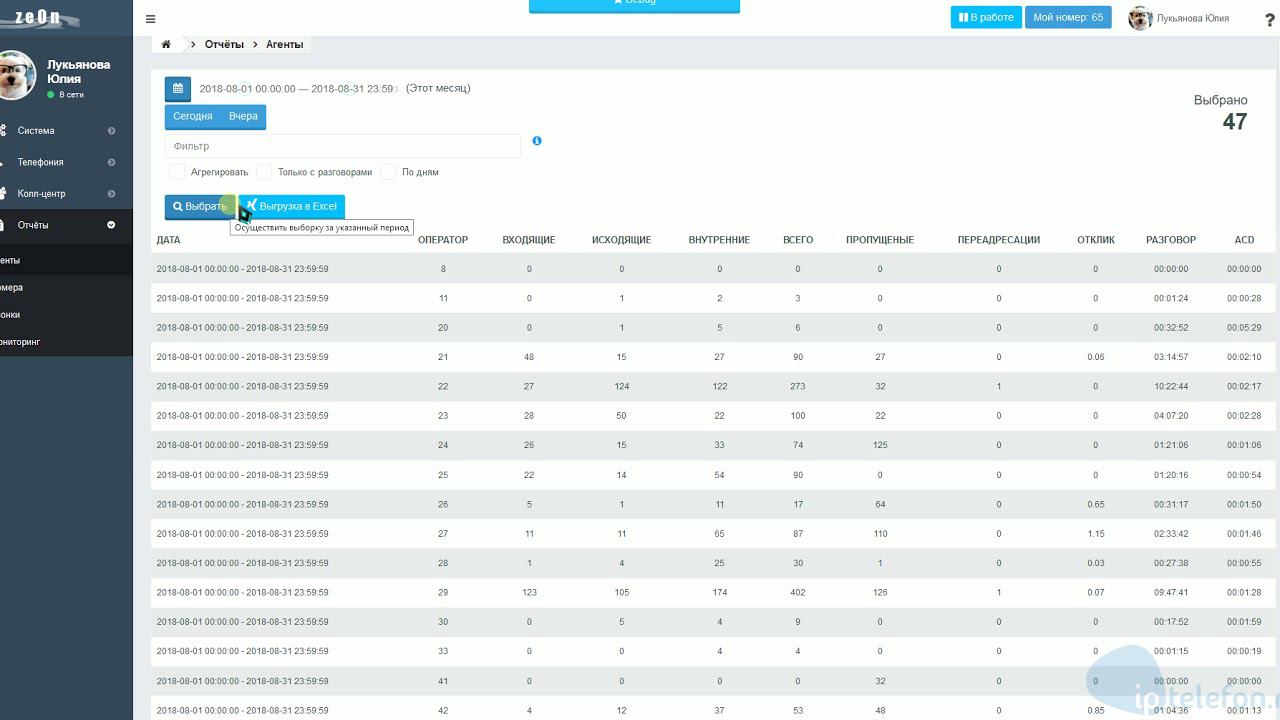Click missed value 125 cell
Screen dimensions: 1280x720
coord(880,445)
